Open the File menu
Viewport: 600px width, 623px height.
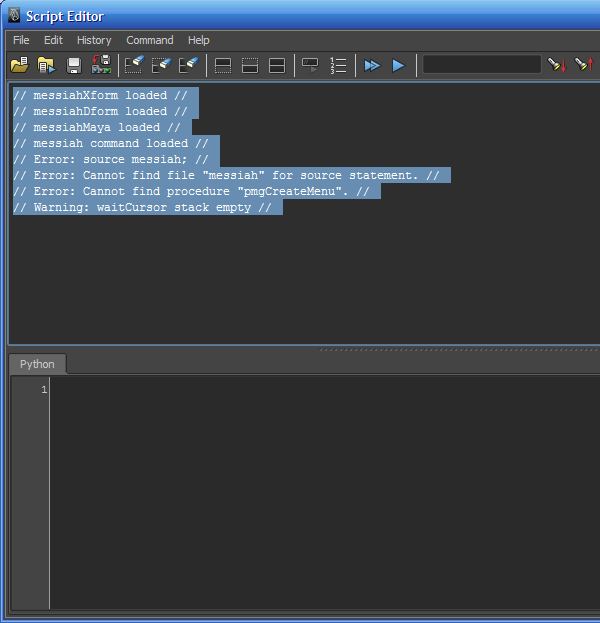(x=21, y=40)
